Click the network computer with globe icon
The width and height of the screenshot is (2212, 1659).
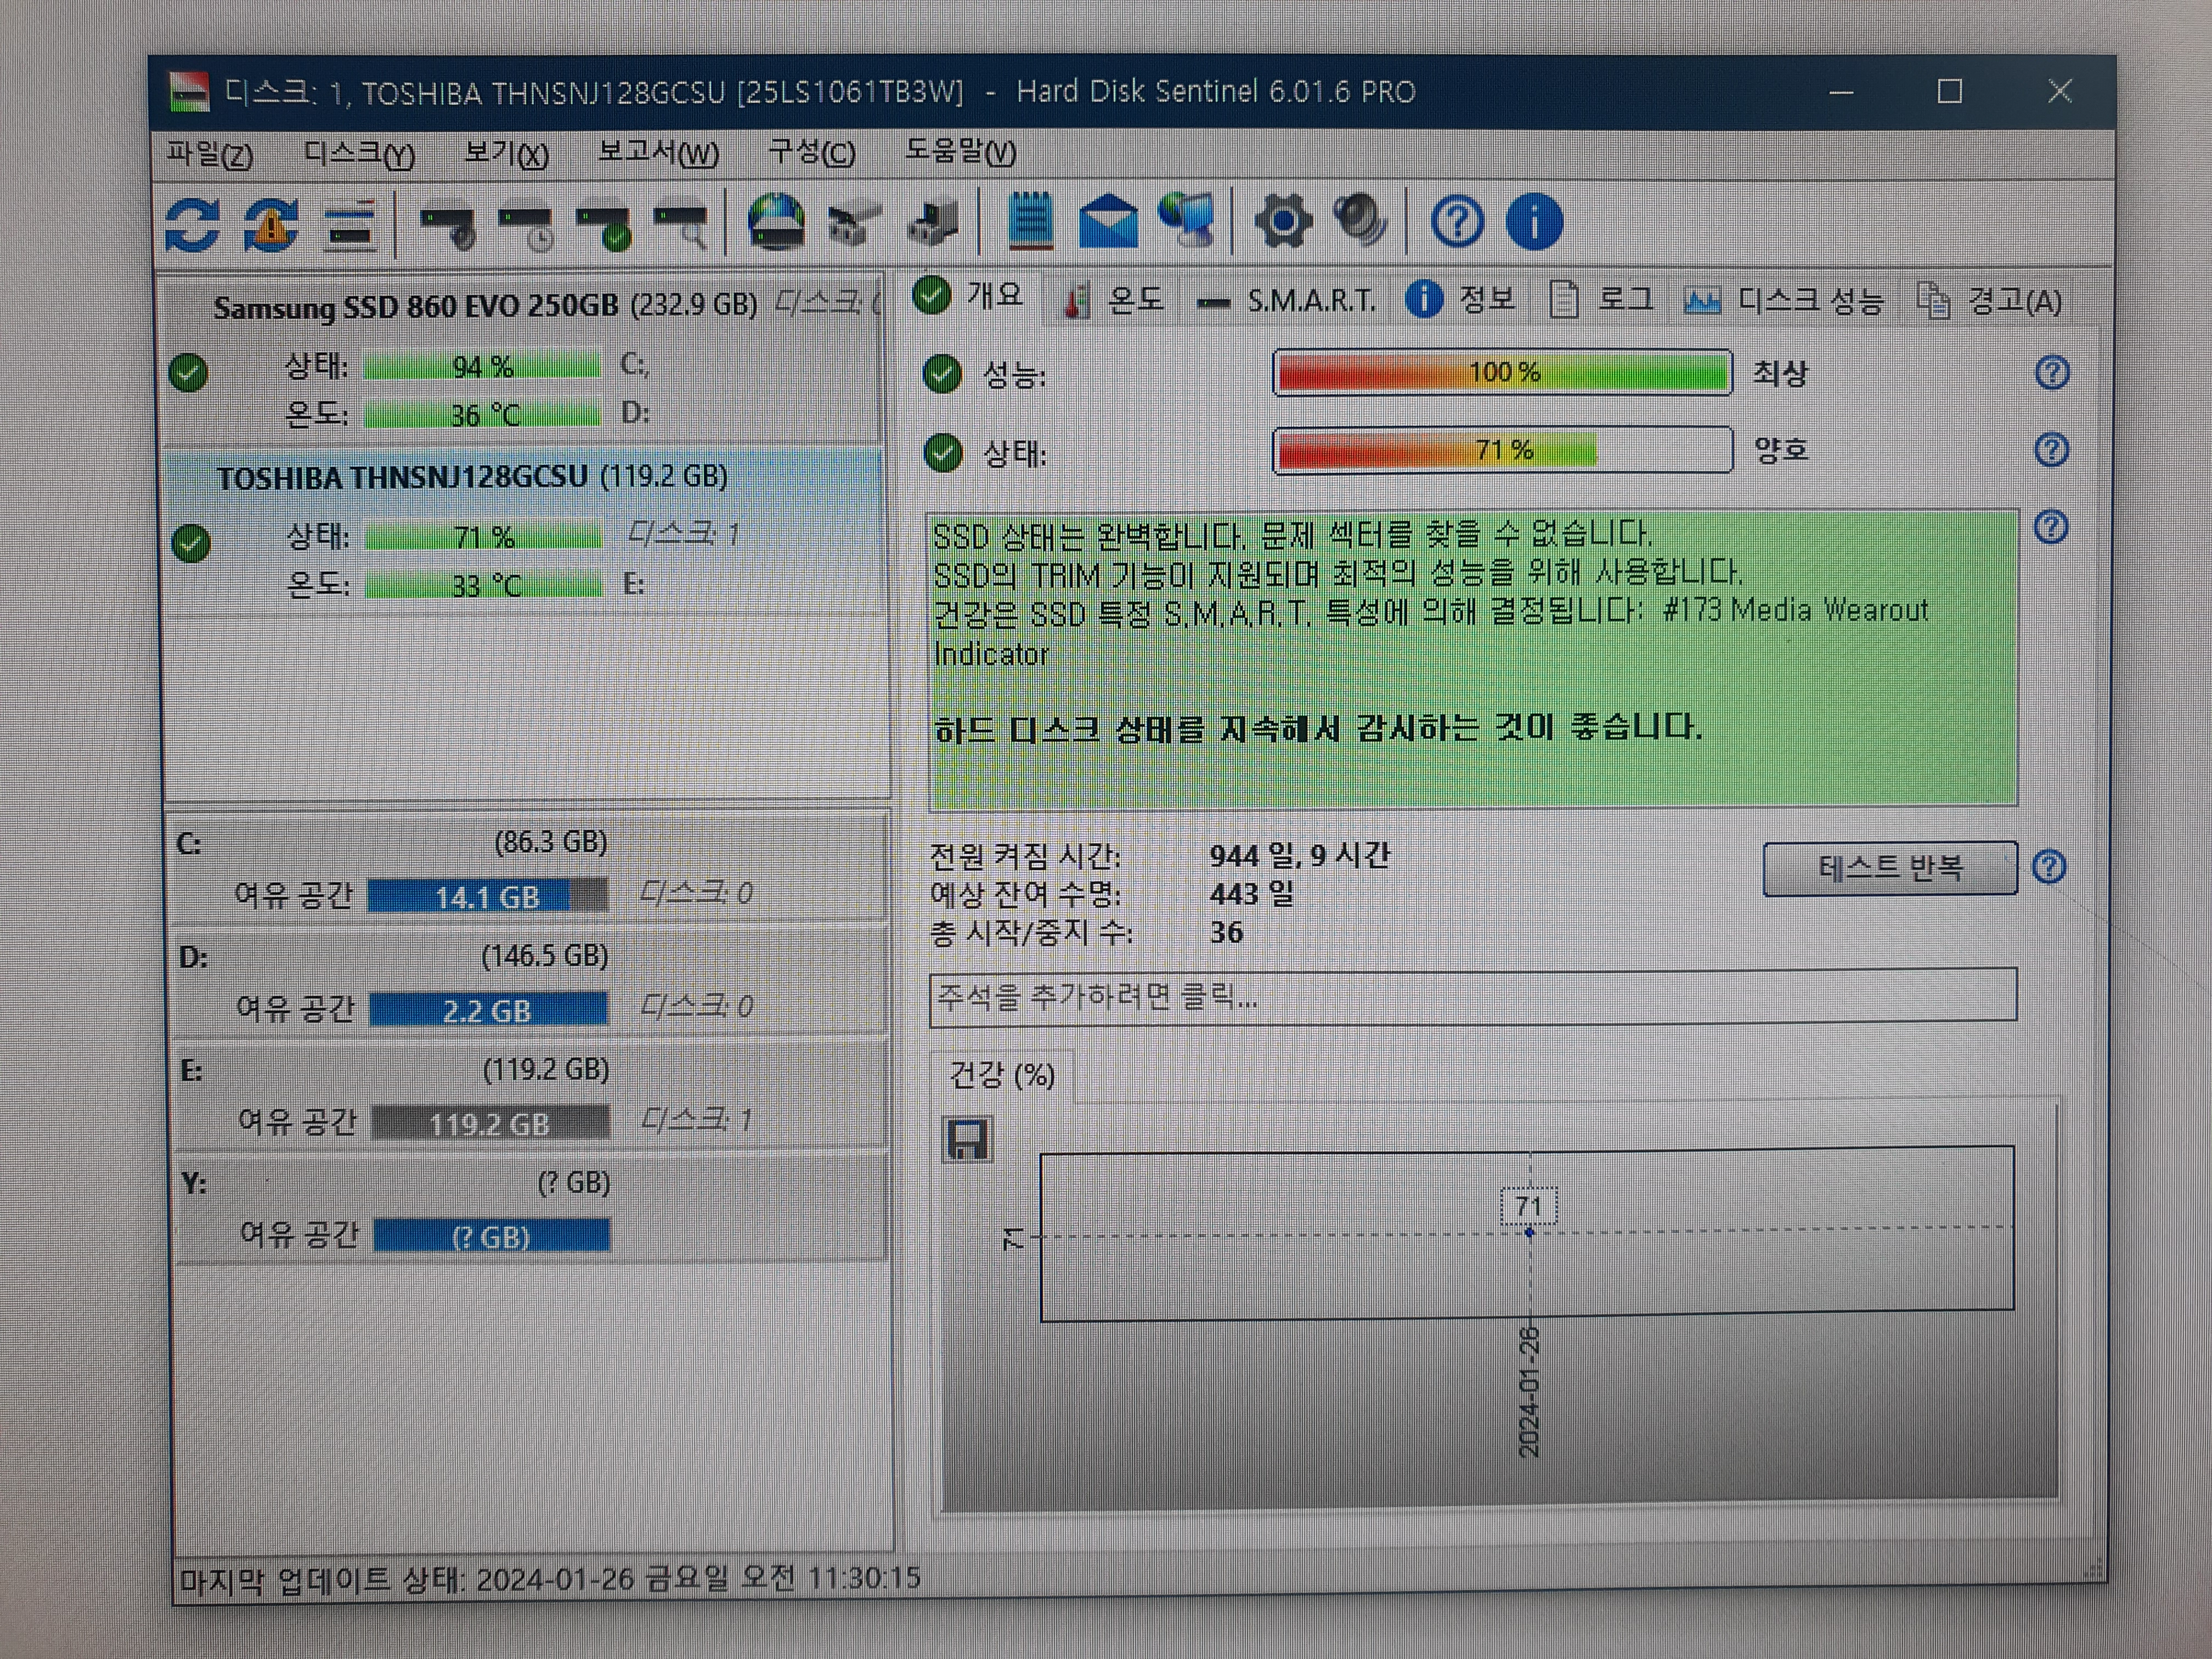tap(1187, 220)
